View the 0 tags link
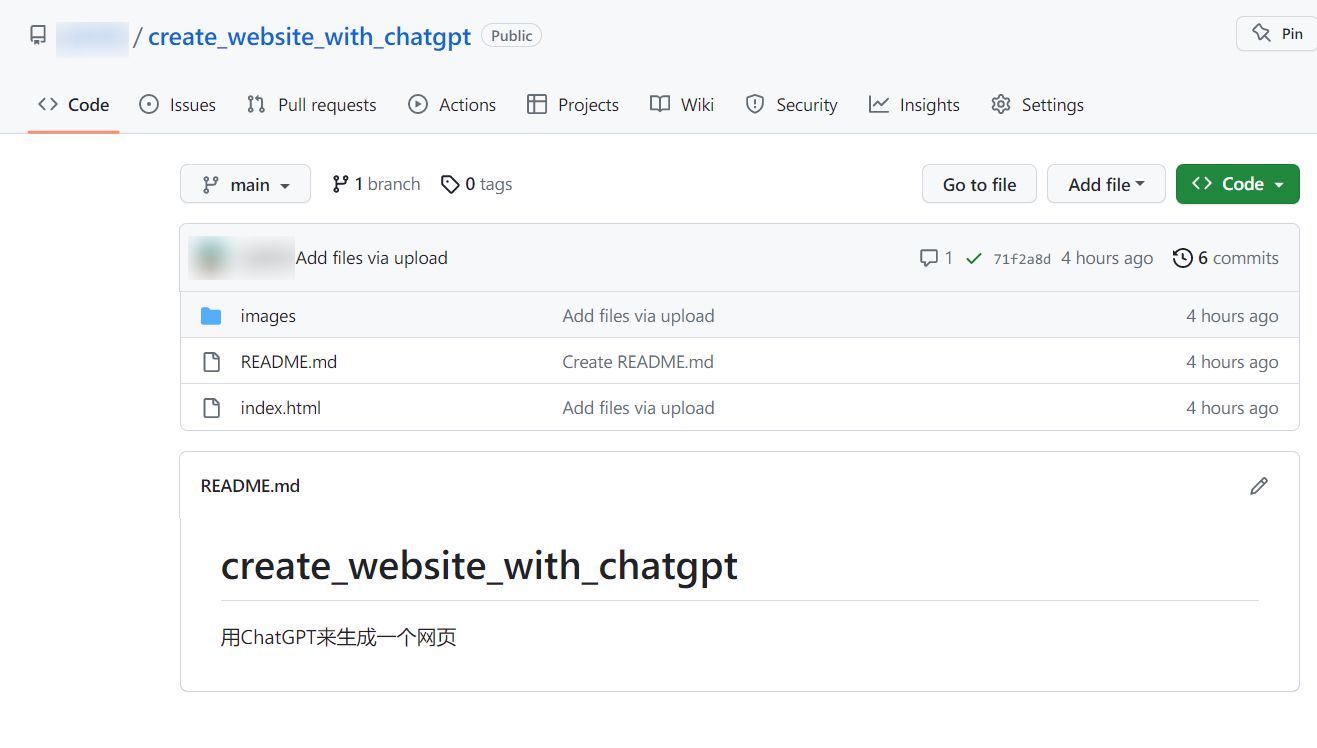The height and width of the screenshot is (748, 1317). tap(476, 184)
